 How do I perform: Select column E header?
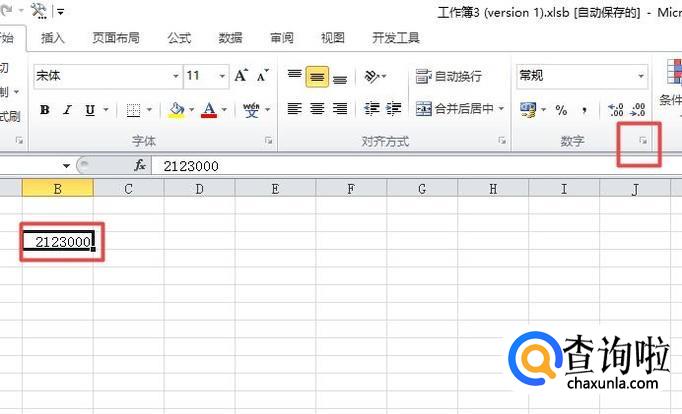[275, 189]
